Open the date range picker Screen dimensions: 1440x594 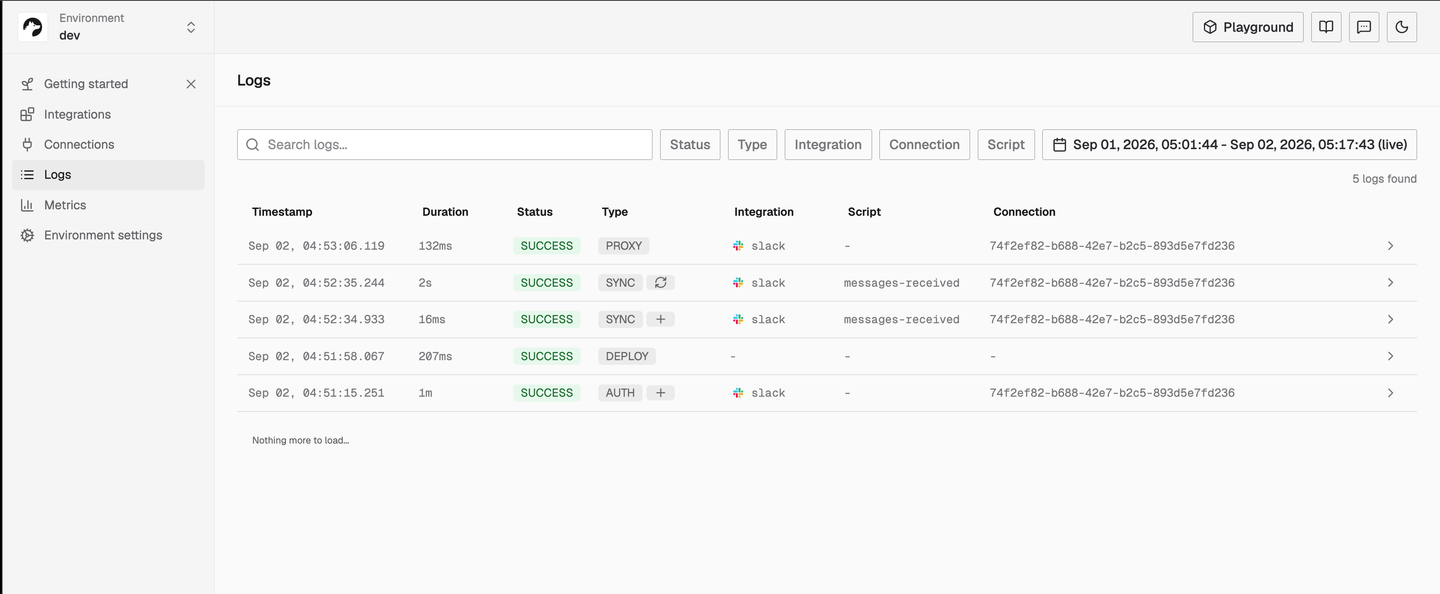1229,144
